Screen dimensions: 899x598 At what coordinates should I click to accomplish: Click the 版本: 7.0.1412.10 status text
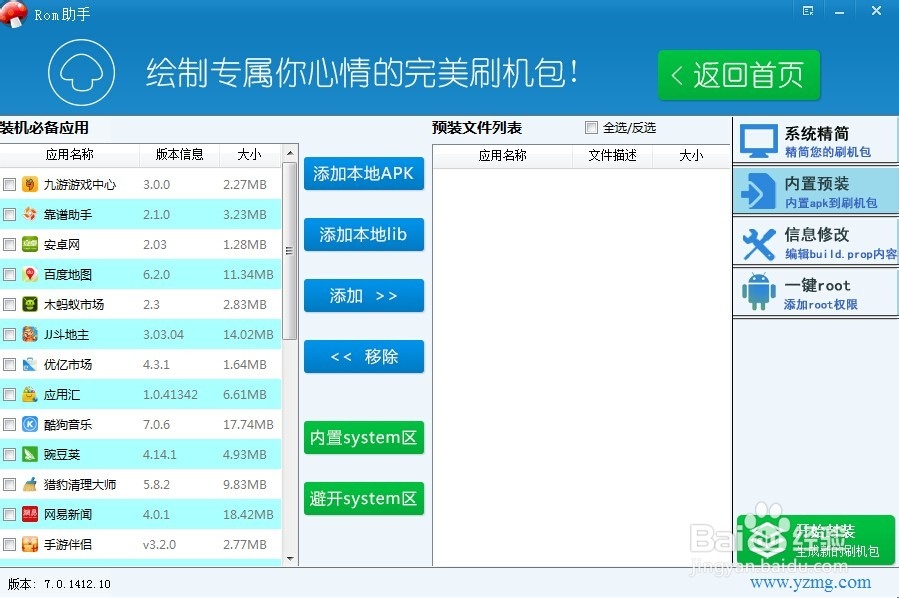coord(59,584)
